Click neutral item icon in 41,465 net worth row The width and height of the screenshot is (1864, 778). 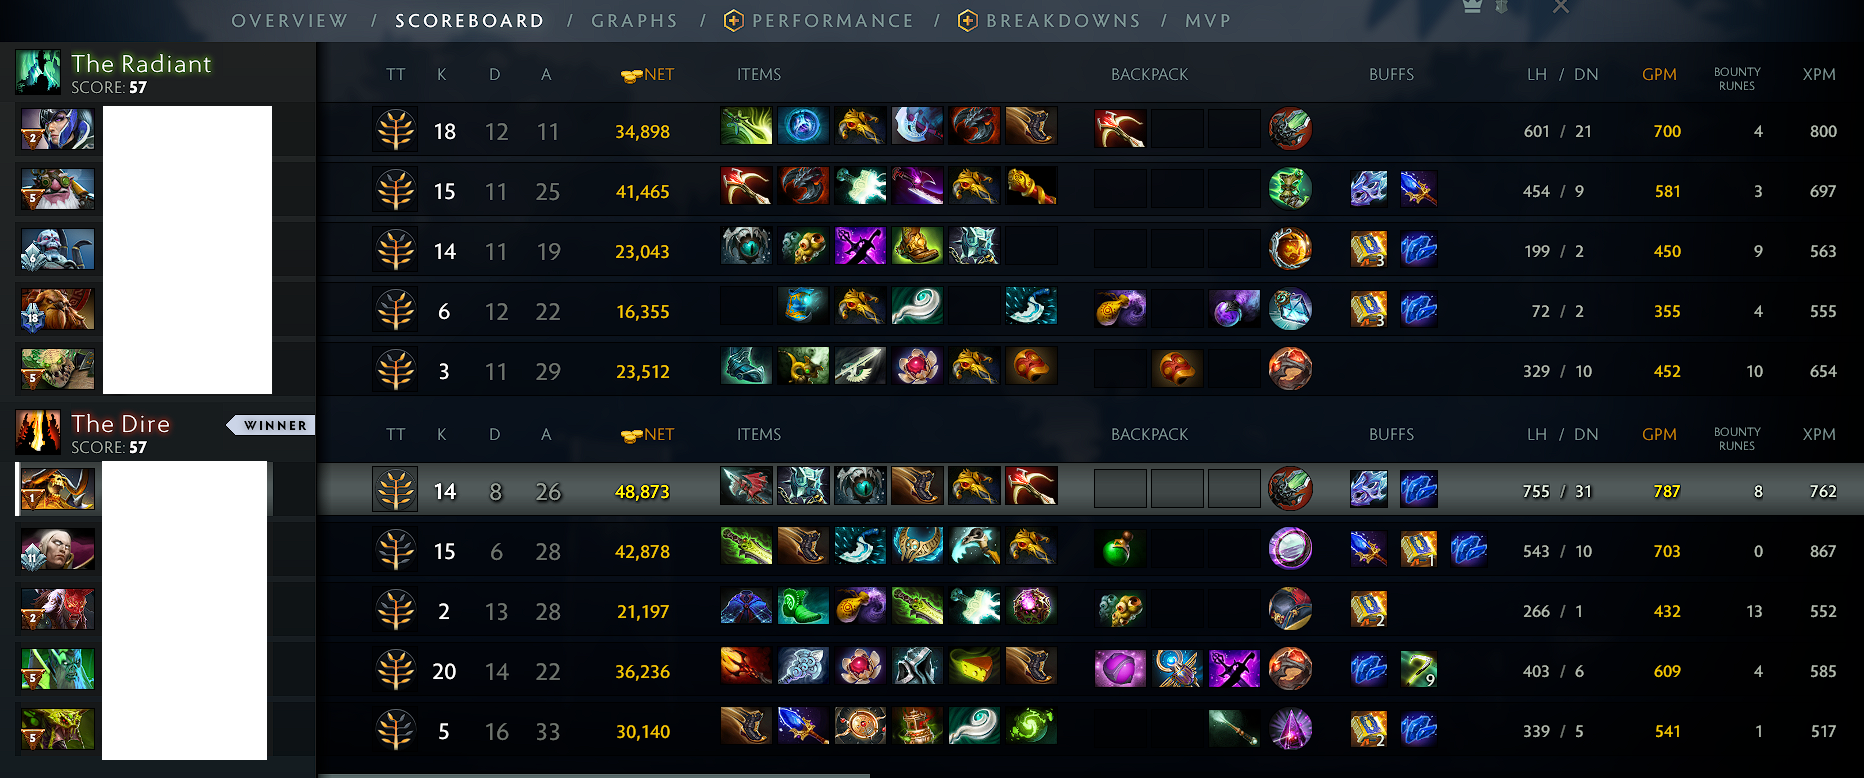[1290, 188]
